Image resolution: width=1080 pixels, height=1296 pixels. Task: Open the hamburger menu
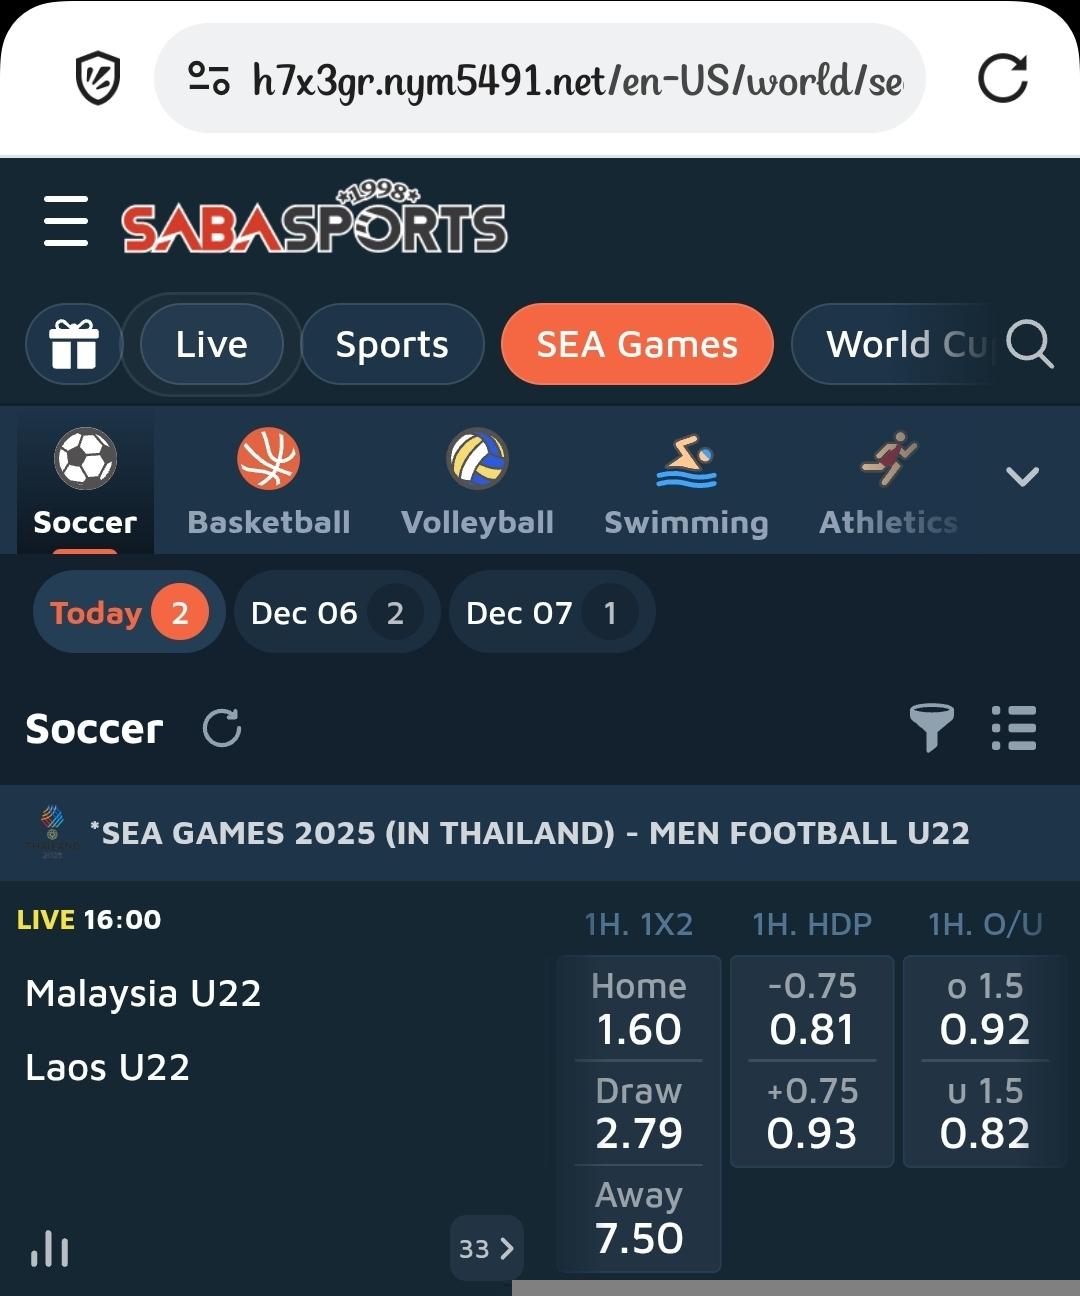pos(66,222)
